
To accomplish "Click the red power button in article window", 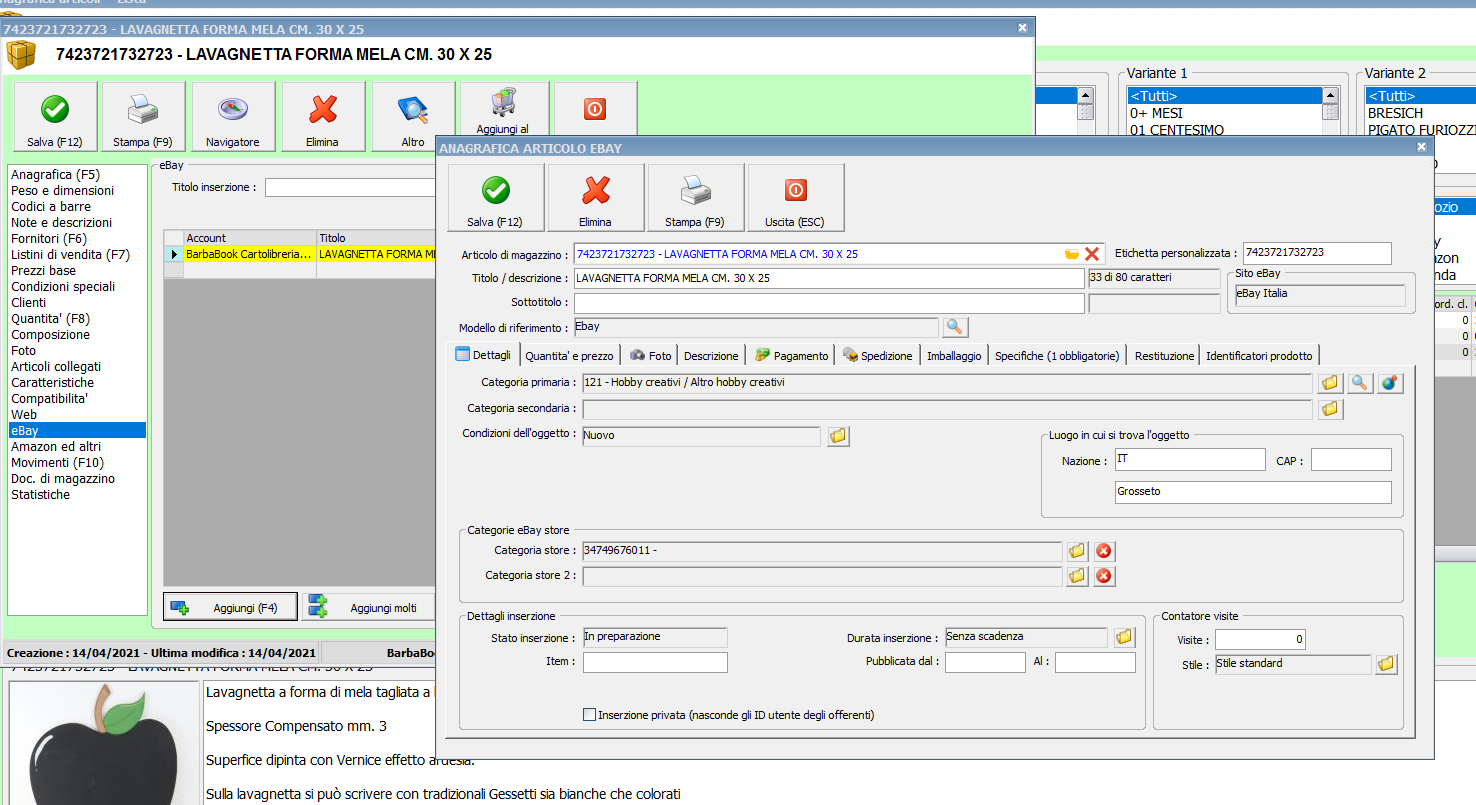I will [x=595, y=108].
